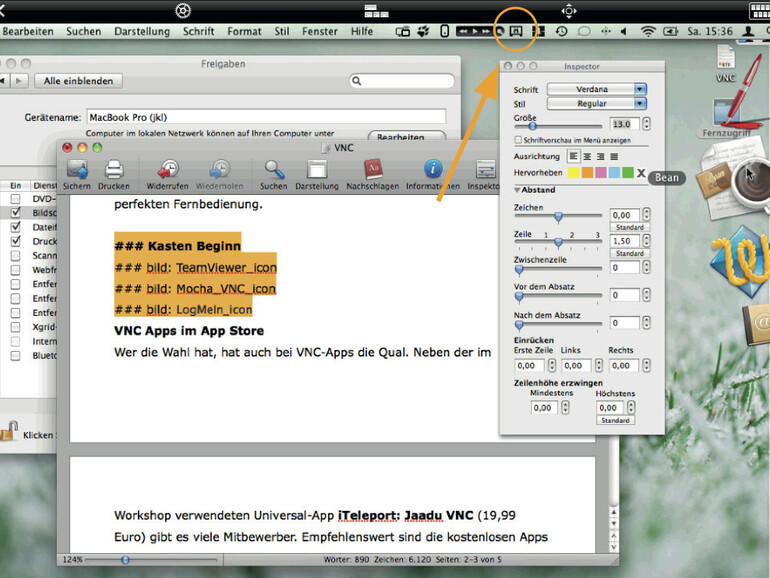Open the Format menu
770x578 pixels.
(244, 31)
